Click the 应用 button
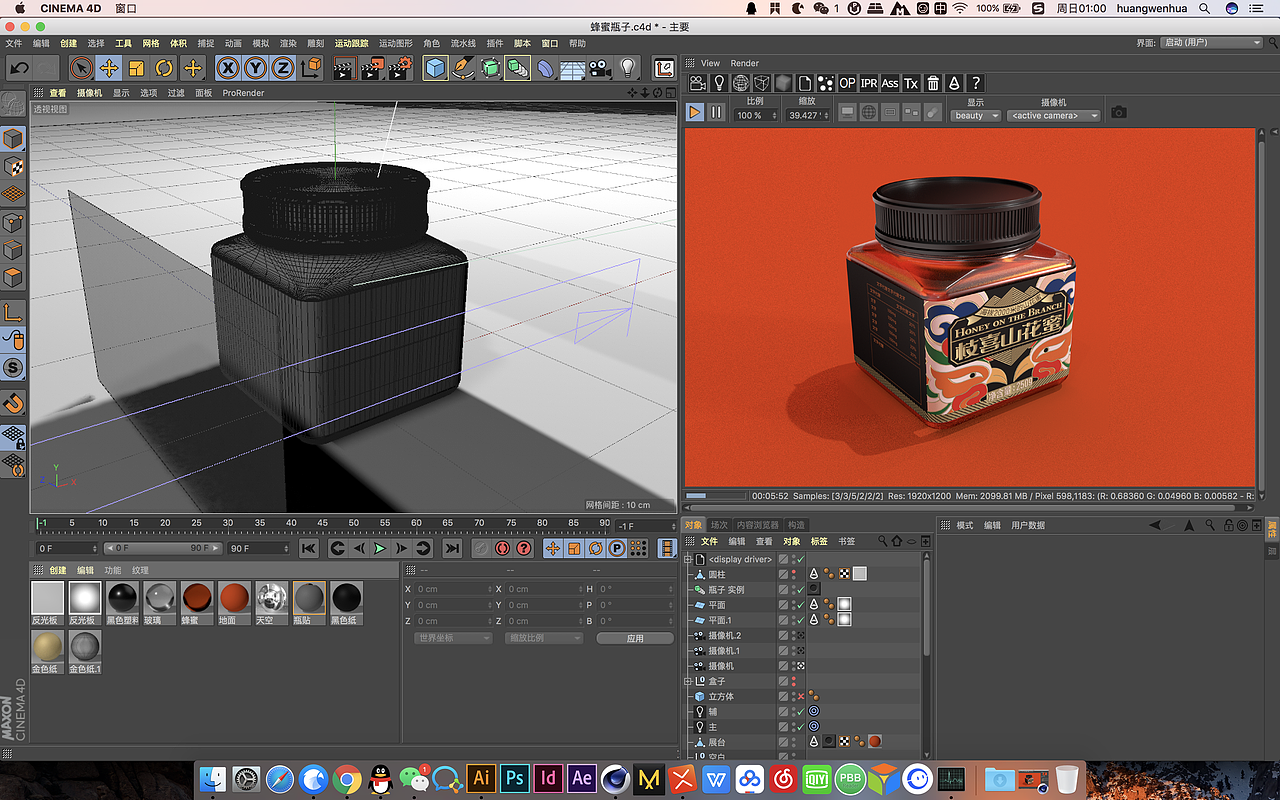Screen dimensions: 1280x800 635,638
